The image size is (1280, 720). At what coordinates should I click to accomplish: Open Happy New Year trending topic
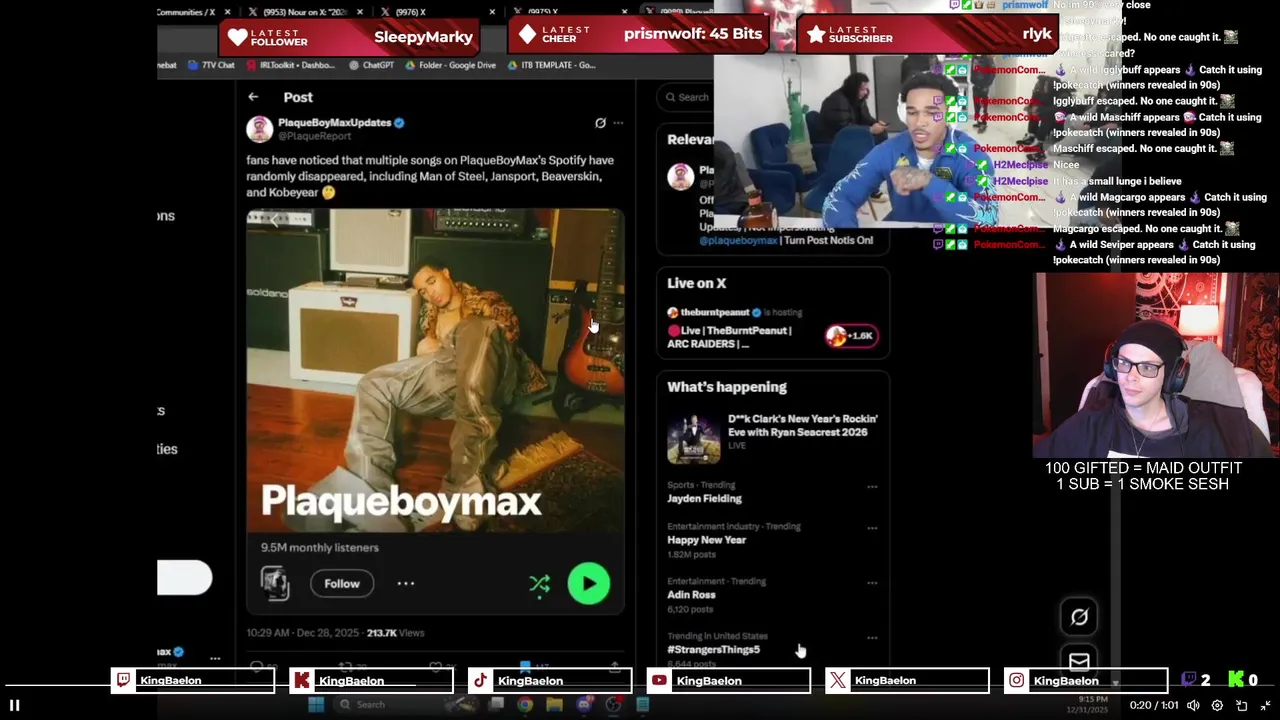point(707,540)
